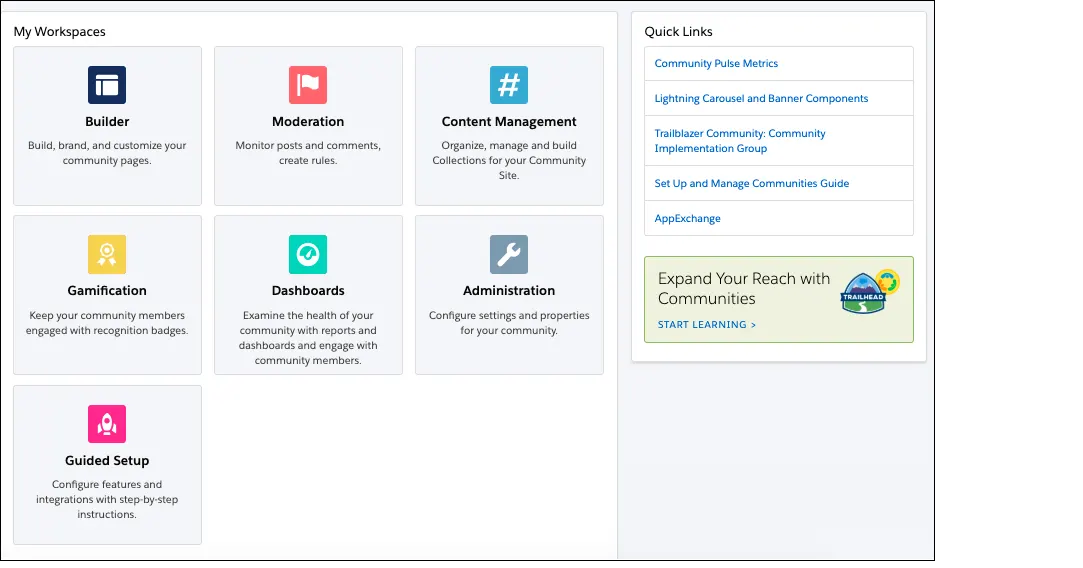Go to the AppExchange link
The width and height of the screenshot is (1083, 568).
(x=687, y=219)
